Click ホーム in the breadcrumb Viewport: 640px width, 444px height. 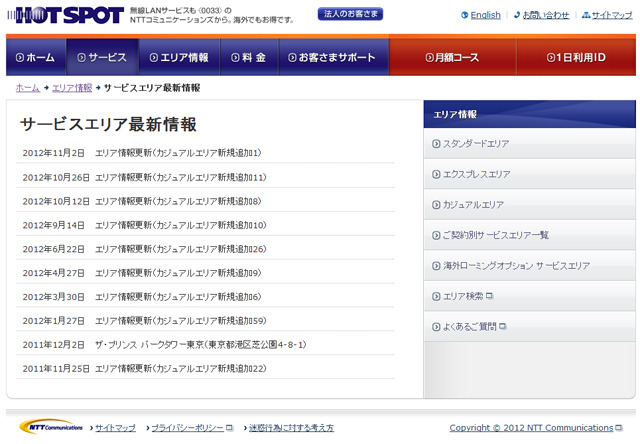(x=28, y=88)
